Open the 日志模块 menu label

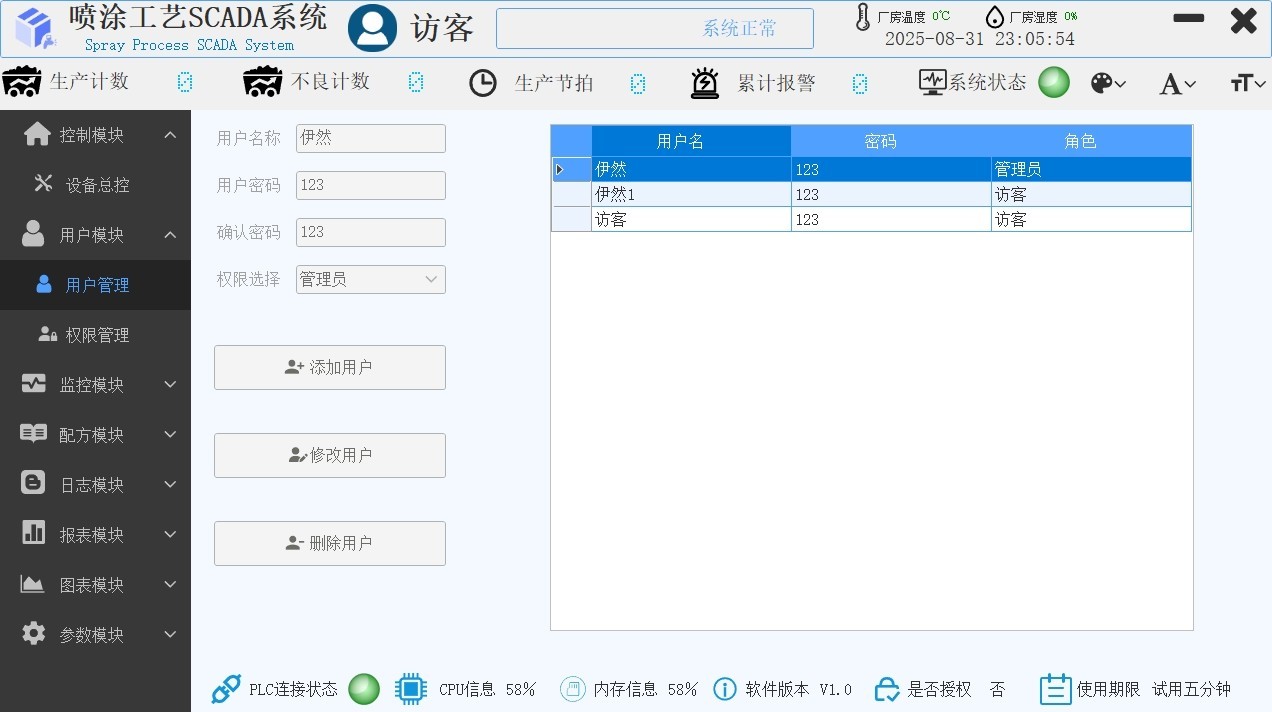(92, 485)
